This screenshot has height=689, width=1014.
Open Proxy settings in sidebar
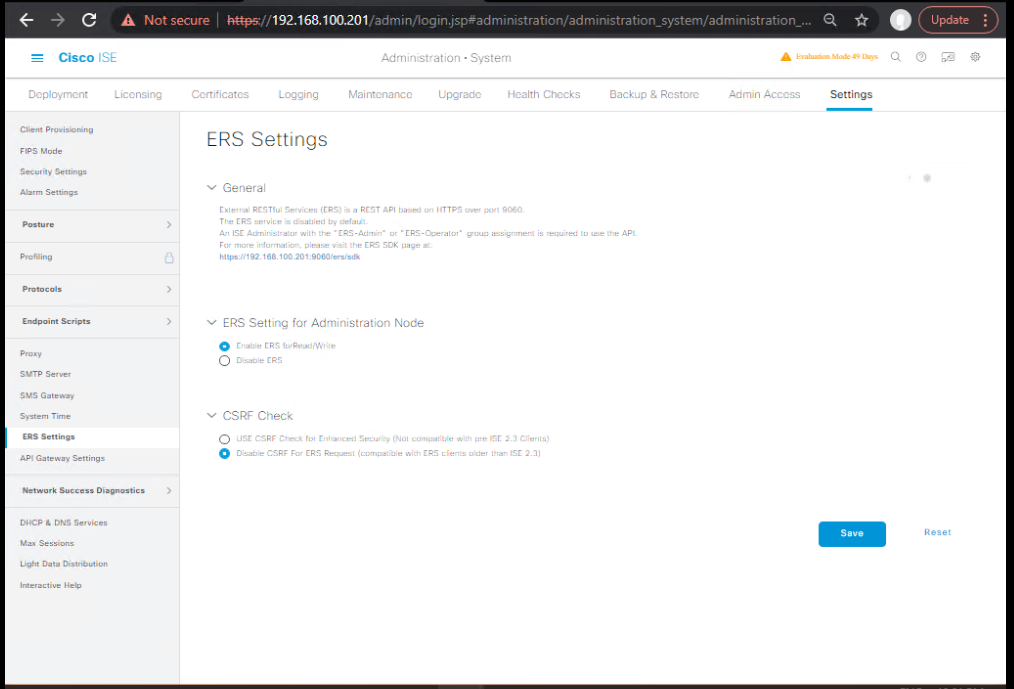(x=30, y=353)
